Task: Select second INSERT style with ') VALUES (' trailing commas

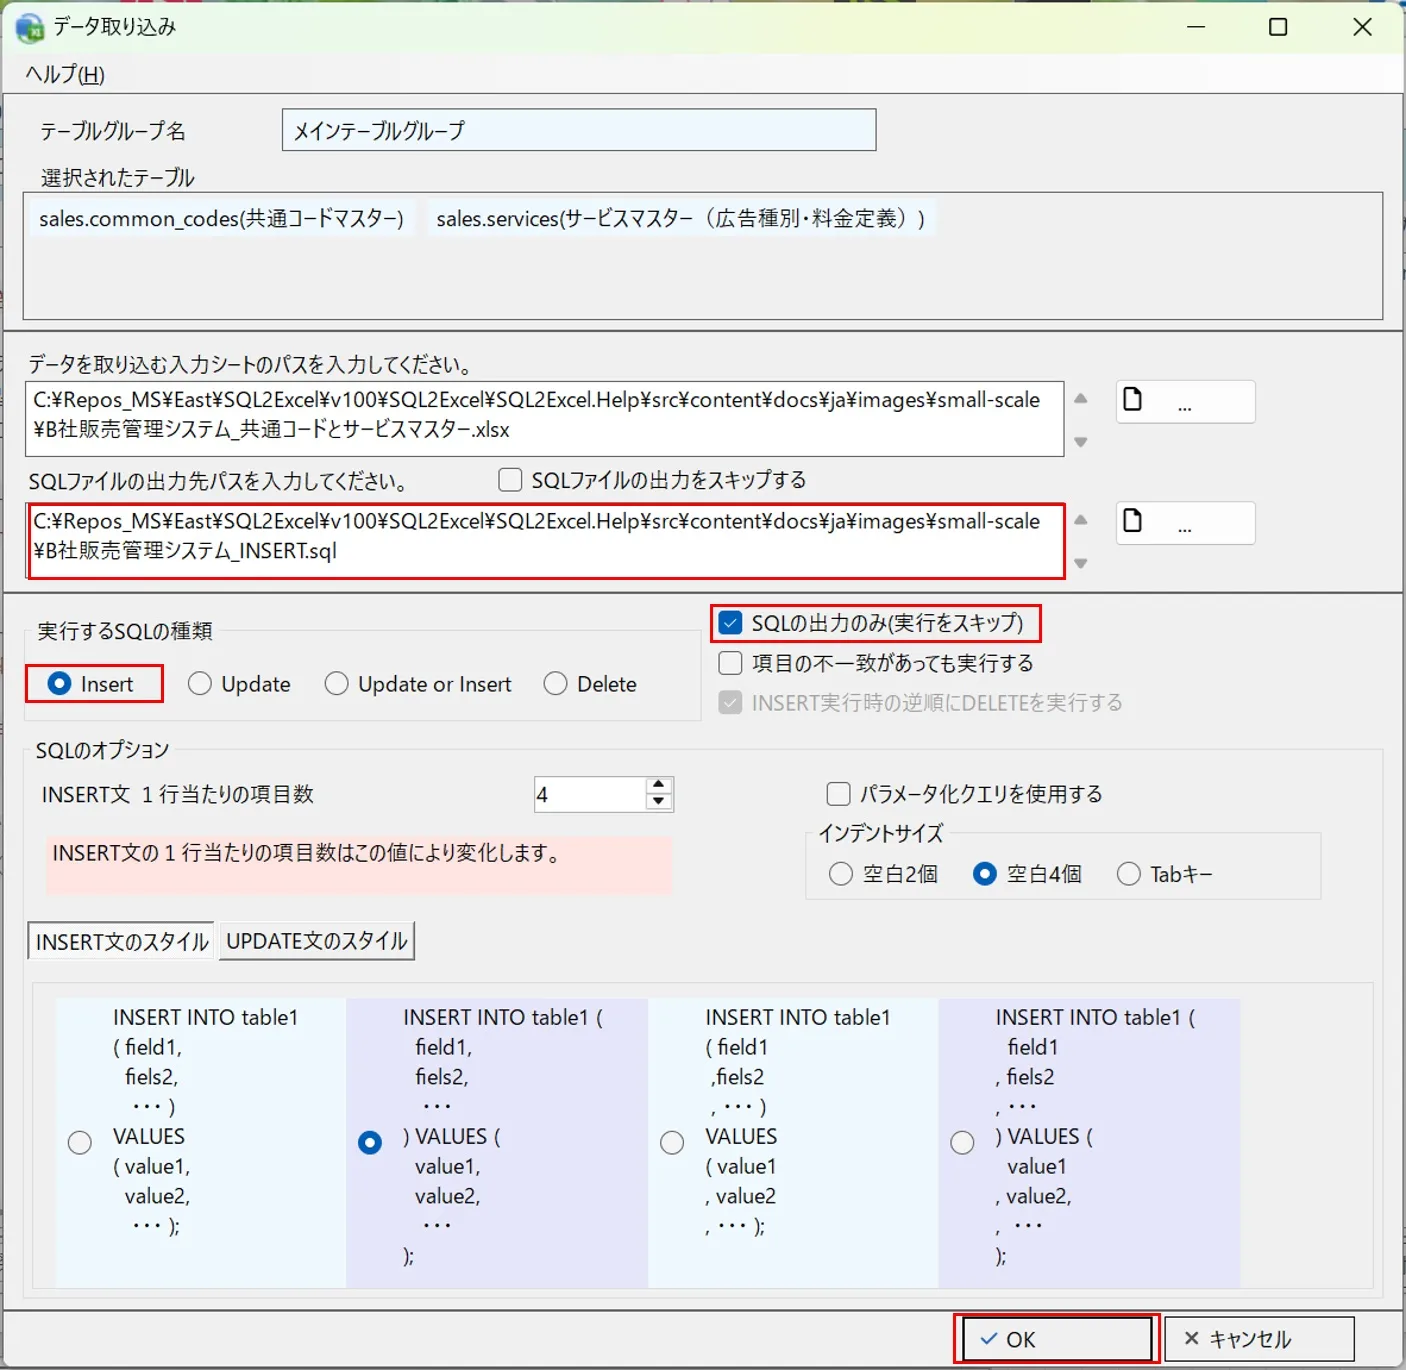Action: 370,1142
